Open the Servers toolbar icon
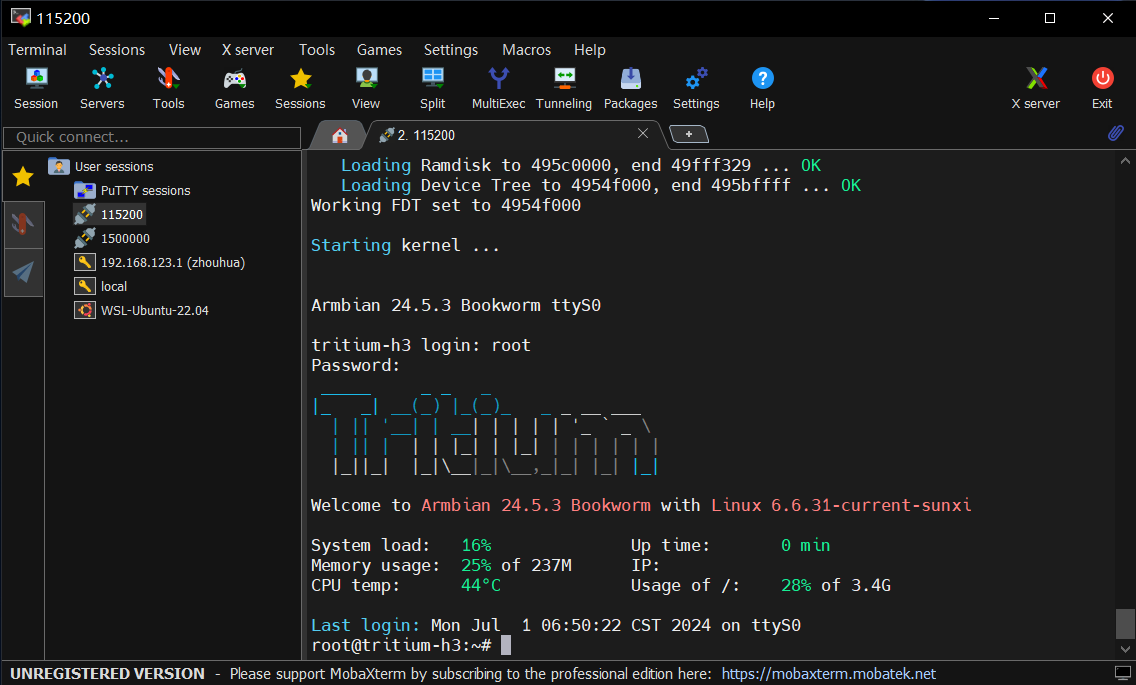The width and height of the screenshot is (1136, 685). (102, 88)
